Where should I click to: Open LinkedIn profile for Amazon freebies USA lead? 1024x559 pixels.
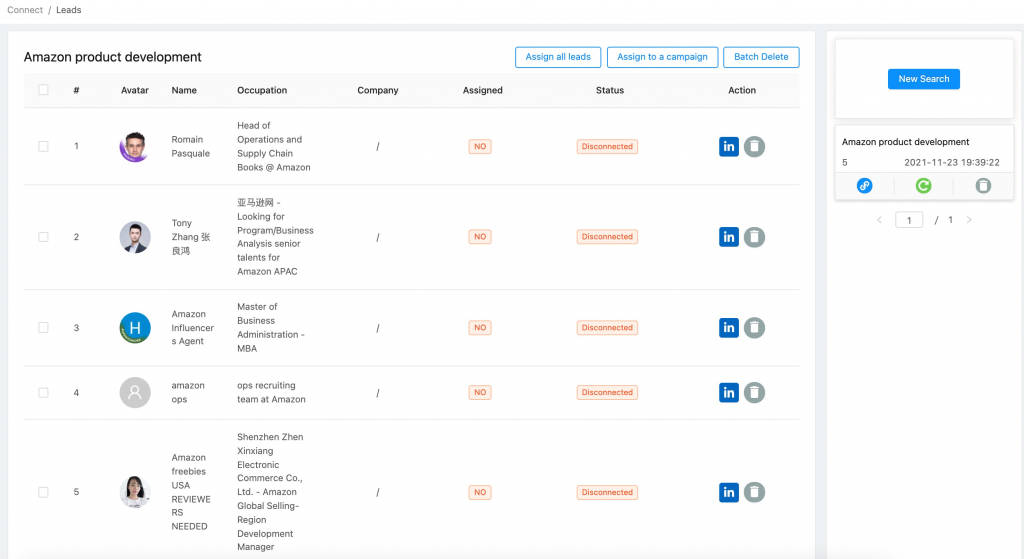point(729,492)
